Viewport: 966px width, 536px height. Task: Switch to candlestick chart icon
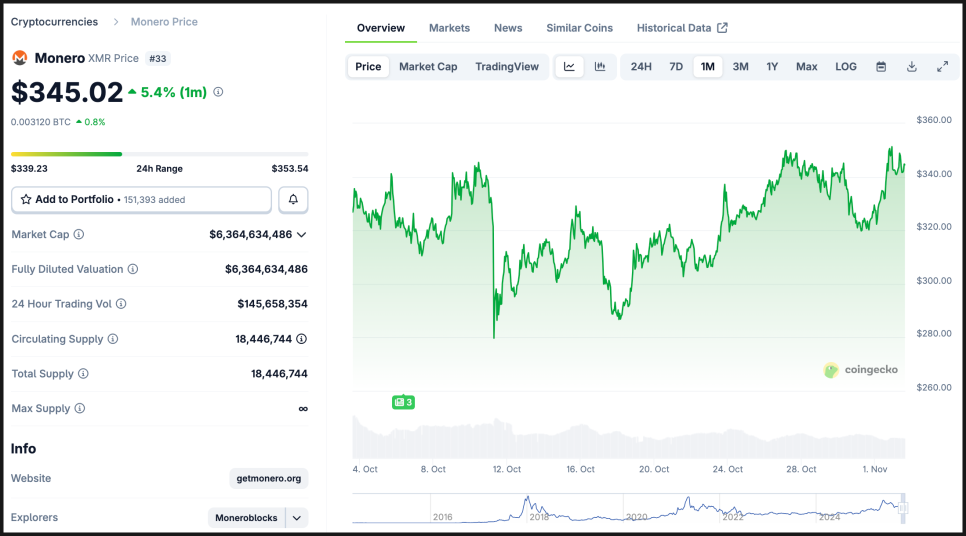click(600, 67)
